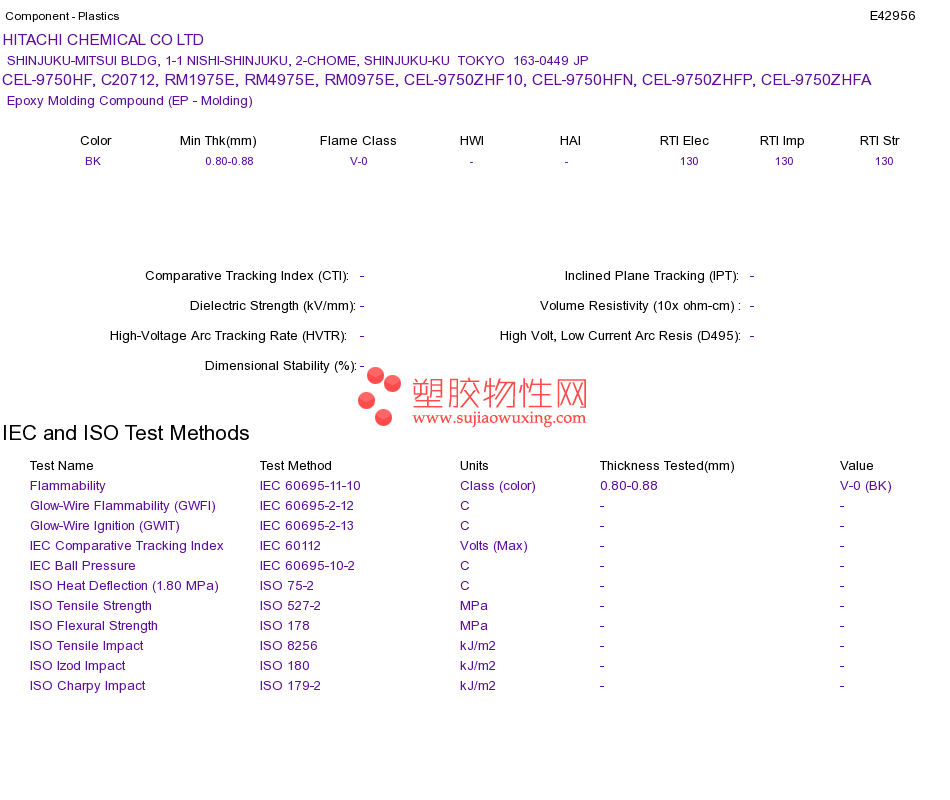Click the Thickness Tested(mm) column header

(x=667, y=465)
